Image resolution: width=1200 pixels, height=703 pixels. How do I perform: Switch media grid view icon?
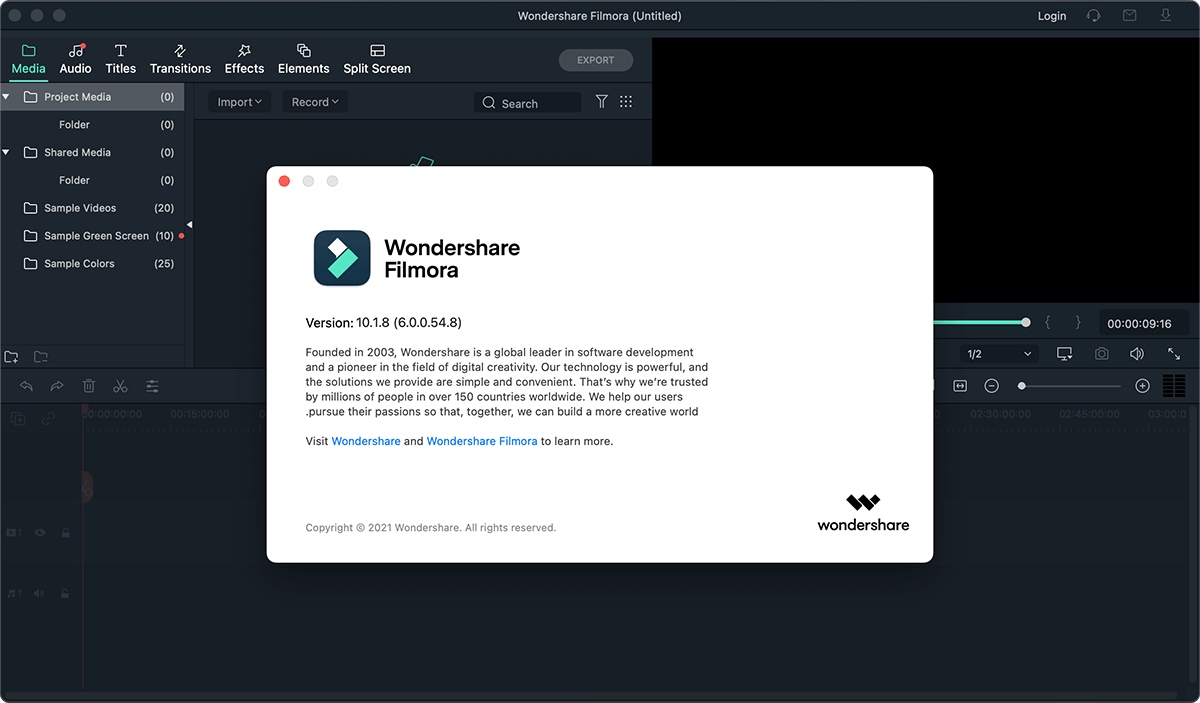tap(626, 102)
